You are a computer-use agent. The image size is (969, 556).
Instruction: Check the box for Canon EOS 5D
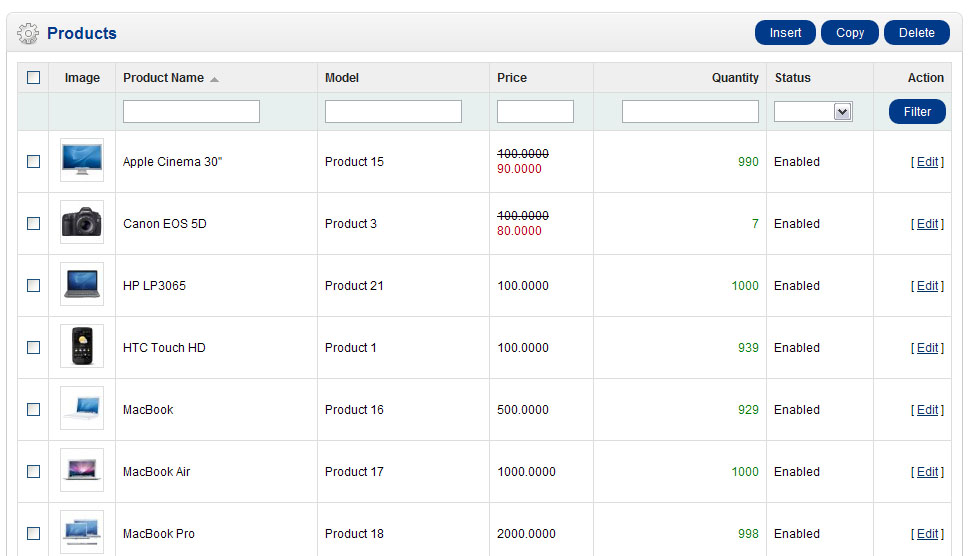[x=34, y=224]
